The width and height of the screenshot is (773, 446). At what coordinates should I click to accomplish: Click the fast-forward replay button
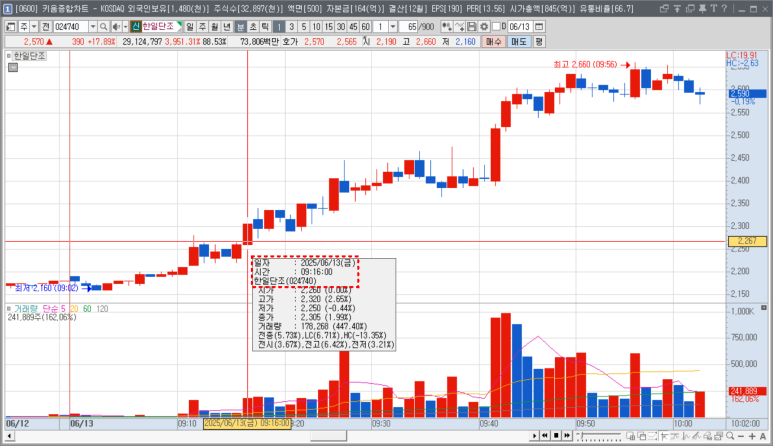tap(566, 436)
